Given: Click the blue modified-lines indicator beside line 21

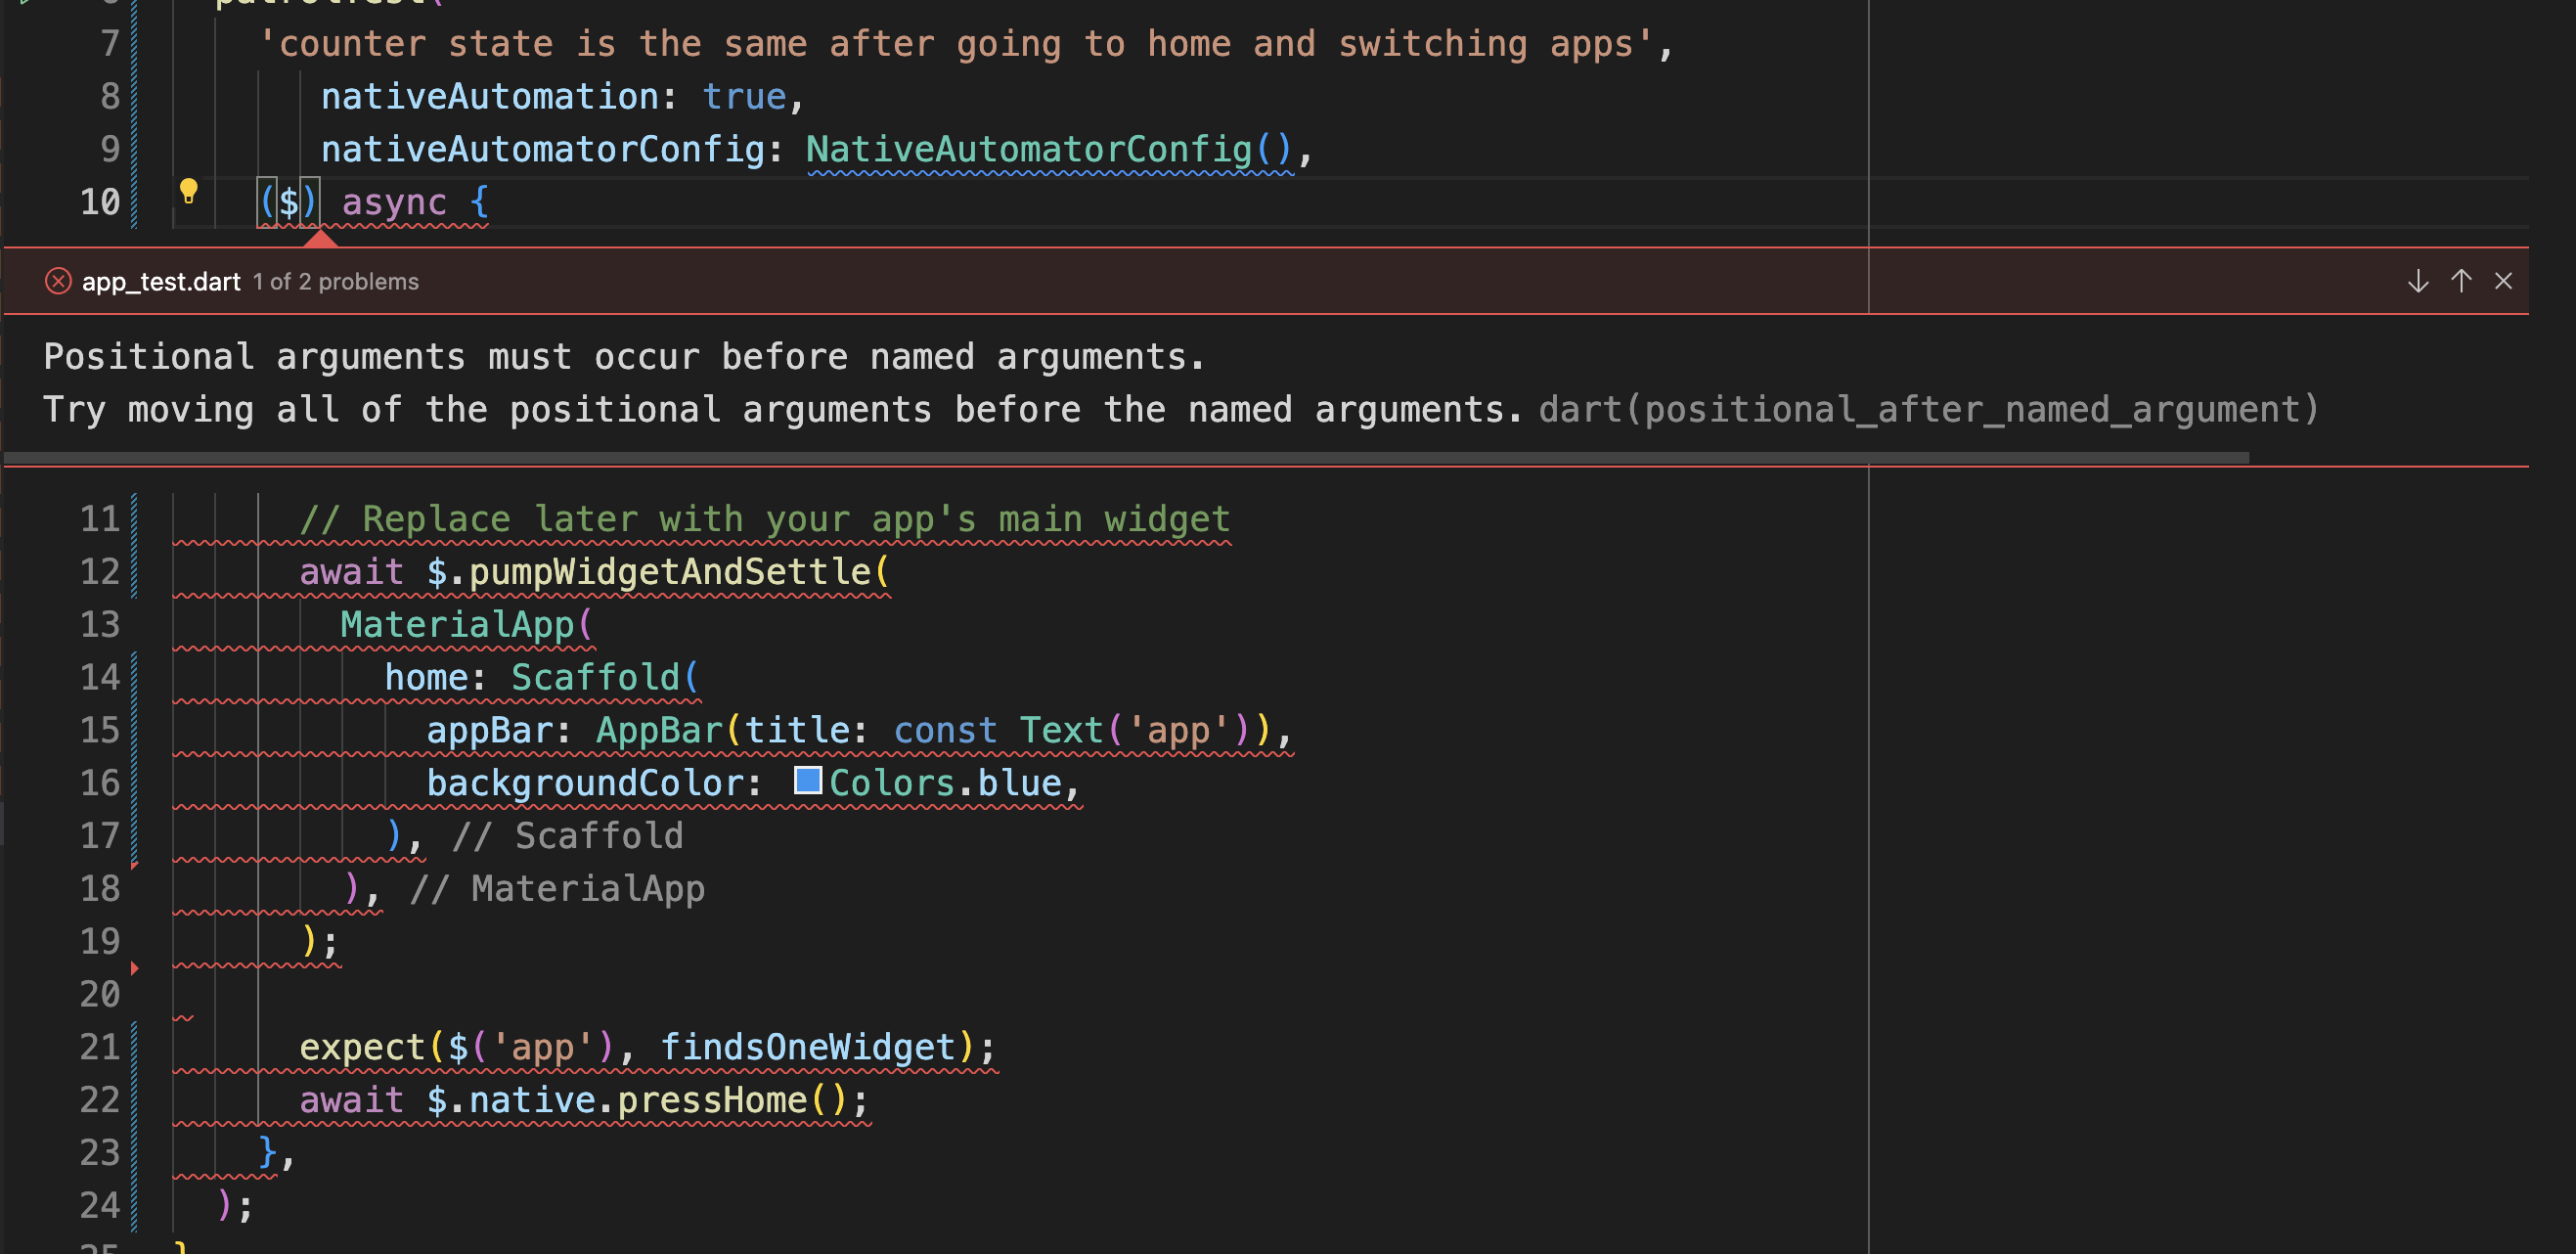Looking at the screenshot, I should (135, 1047).
